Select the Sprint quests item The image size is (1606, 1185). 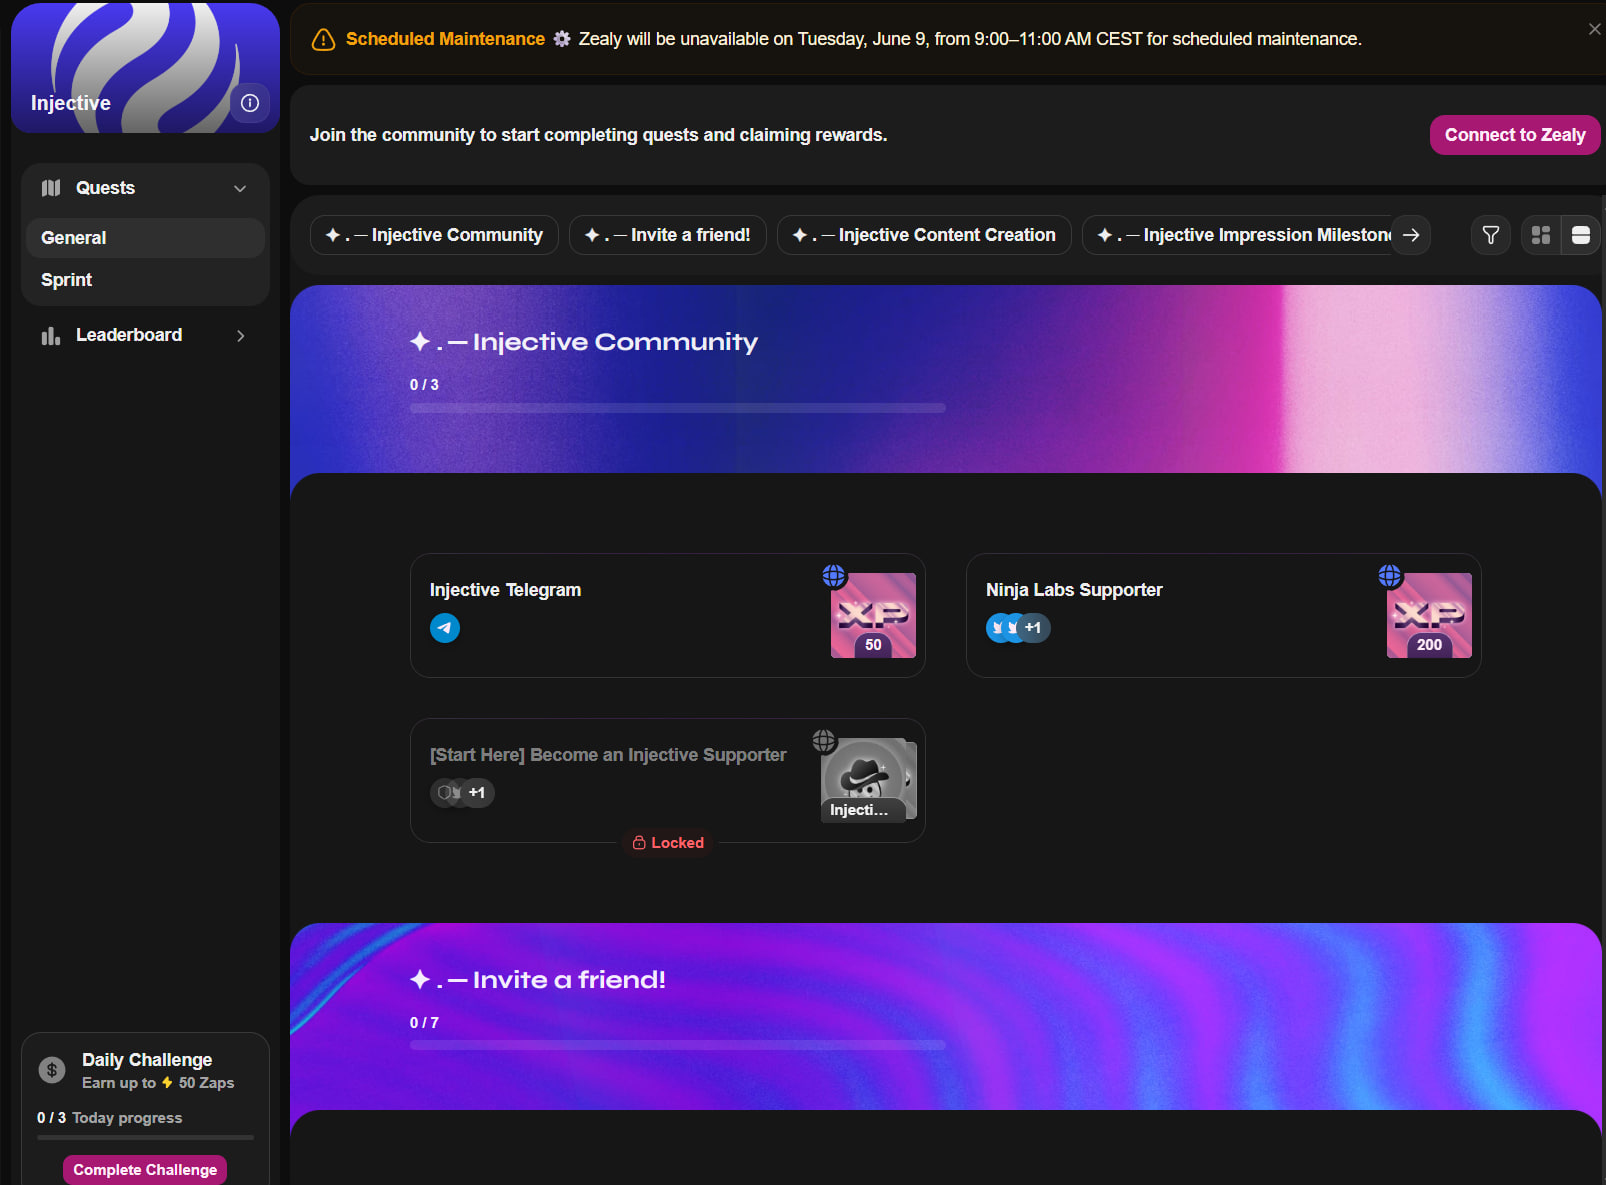pos(146,280)
